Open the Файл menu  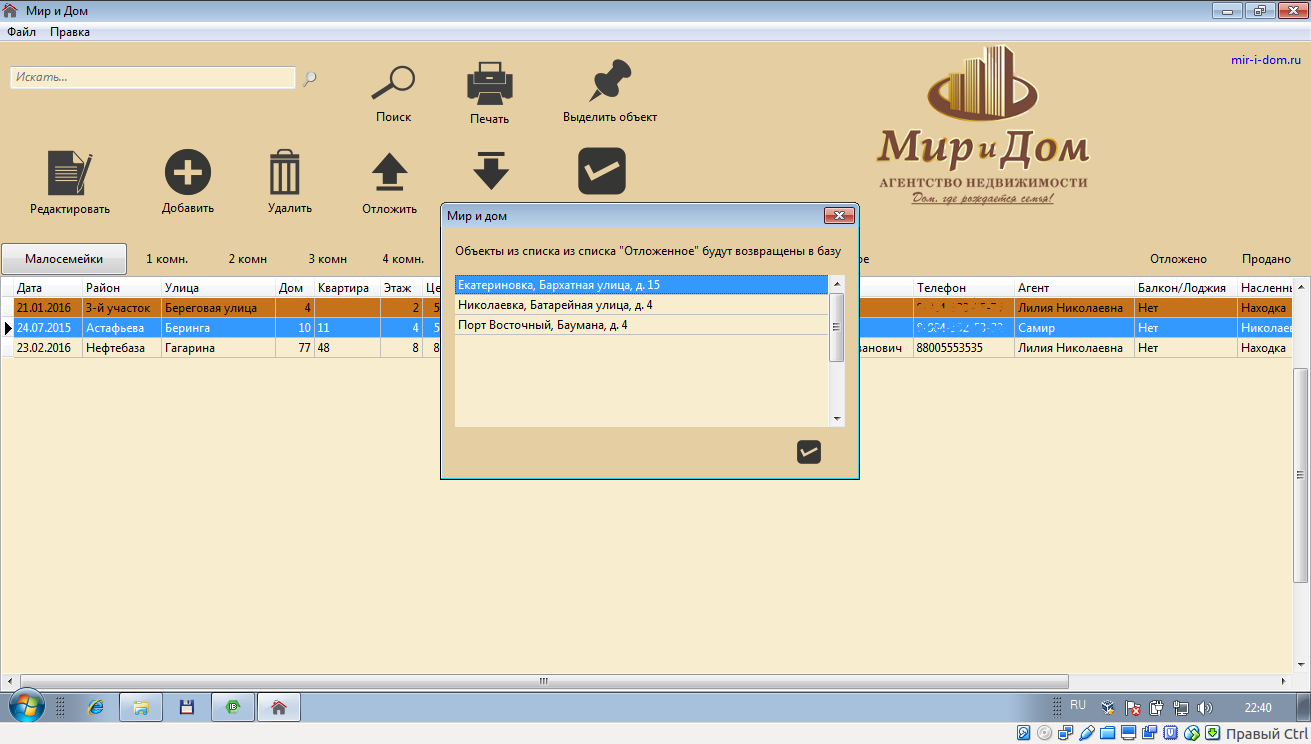22,32
